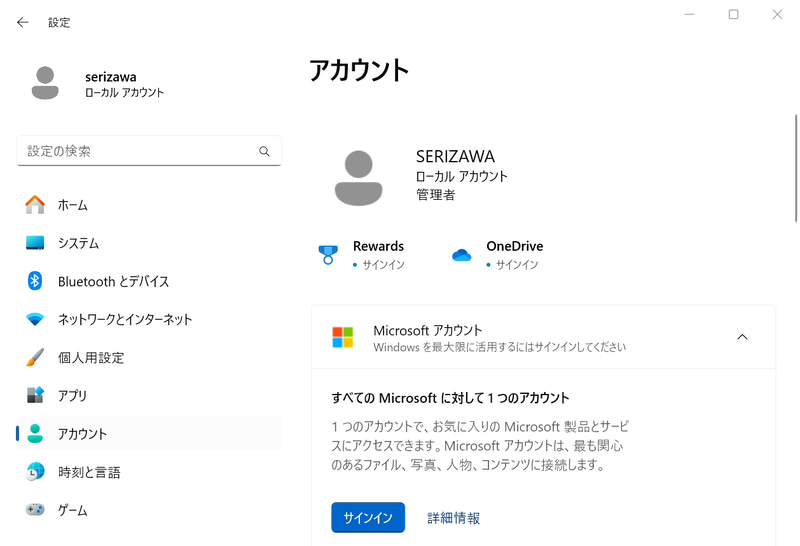Click the OneDrive label

514,246
